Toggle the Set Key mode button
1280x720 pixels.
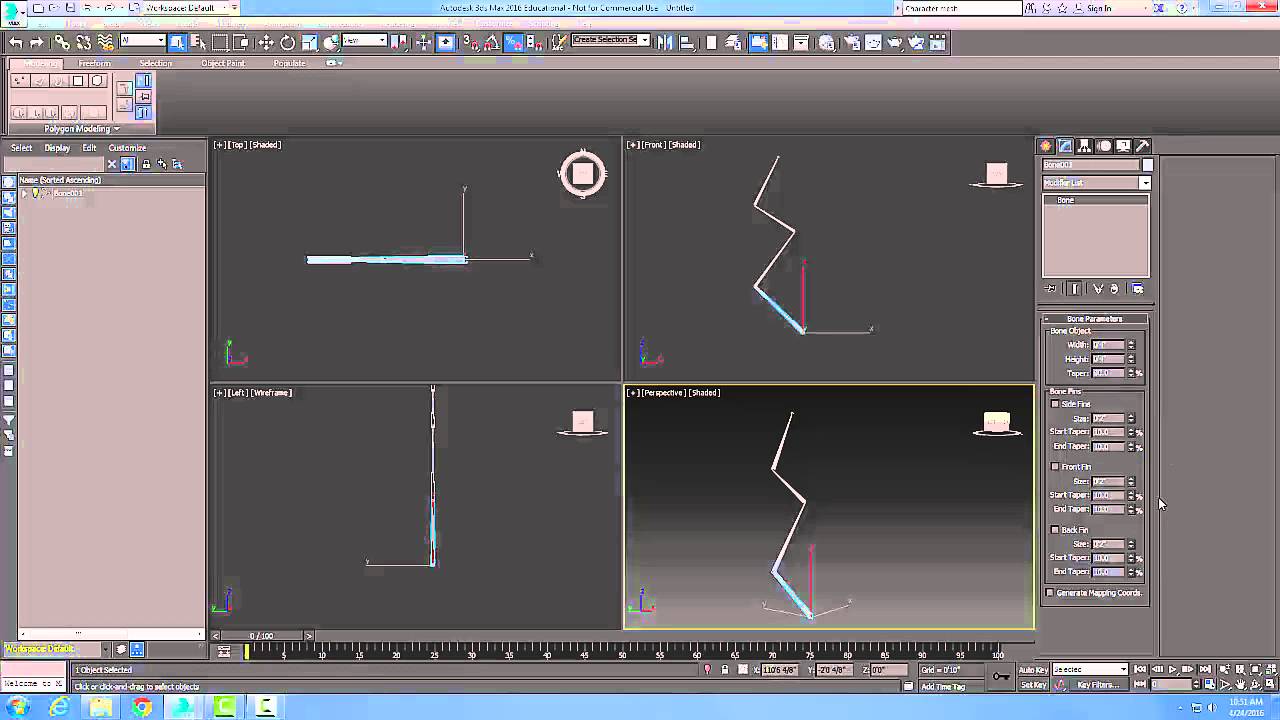point(1033,685)
